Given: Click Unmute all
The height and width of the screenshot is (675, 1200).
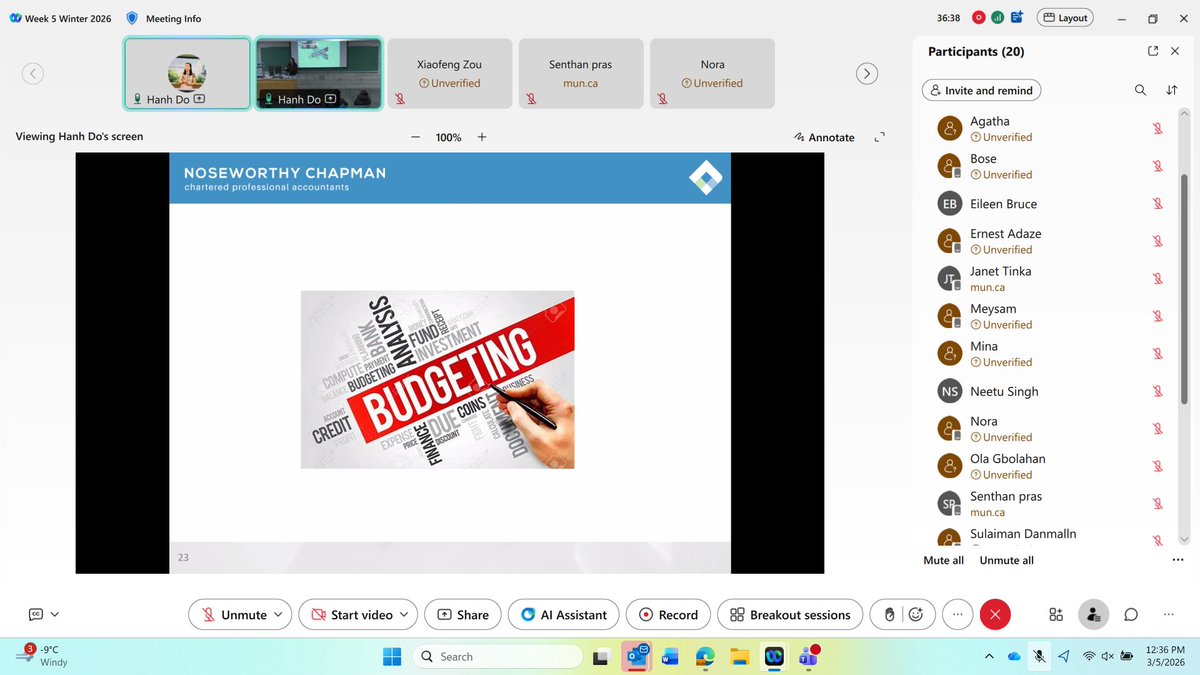Looking at the screenshot, I should point(1007,560).
